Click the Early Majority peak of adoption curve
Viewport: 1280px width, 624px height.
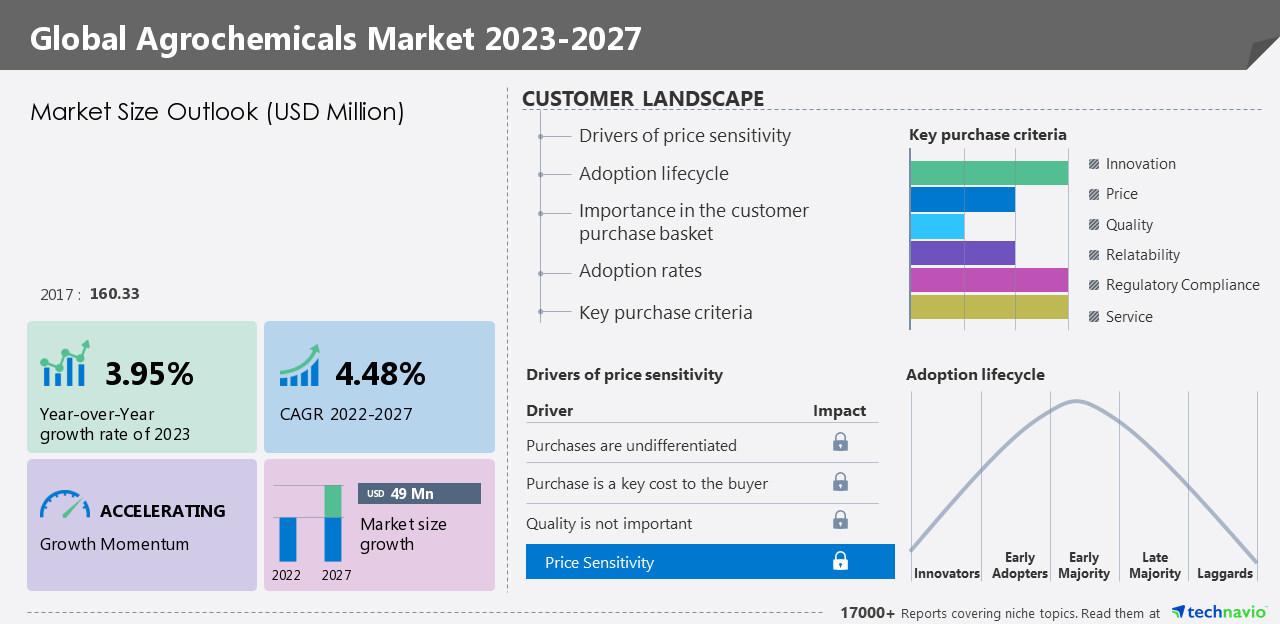pos(1077,402)
